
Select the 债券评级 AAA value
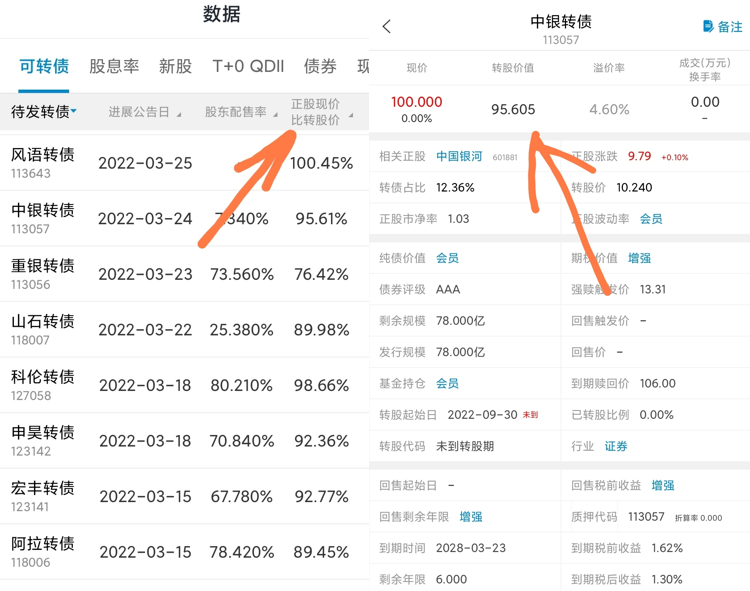(x=448, y=289)
